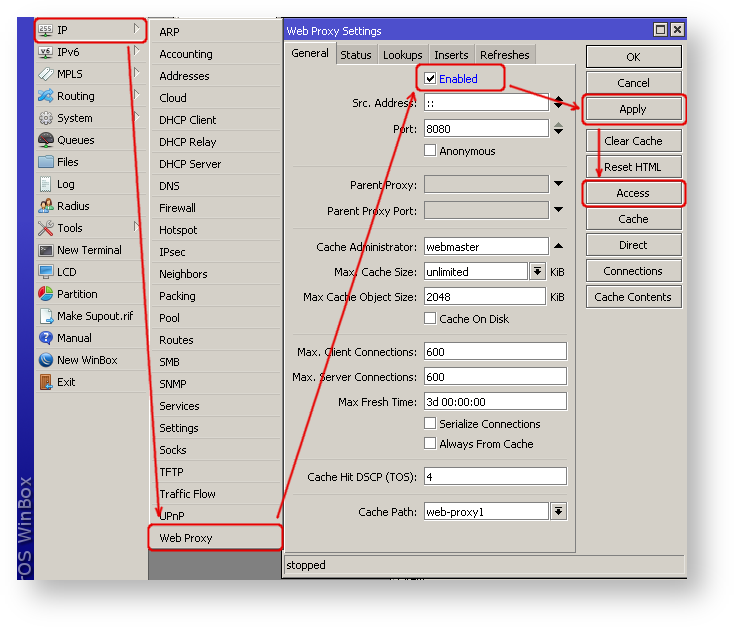
Task: Open the Lookups tab
Action: pos(402,55)
